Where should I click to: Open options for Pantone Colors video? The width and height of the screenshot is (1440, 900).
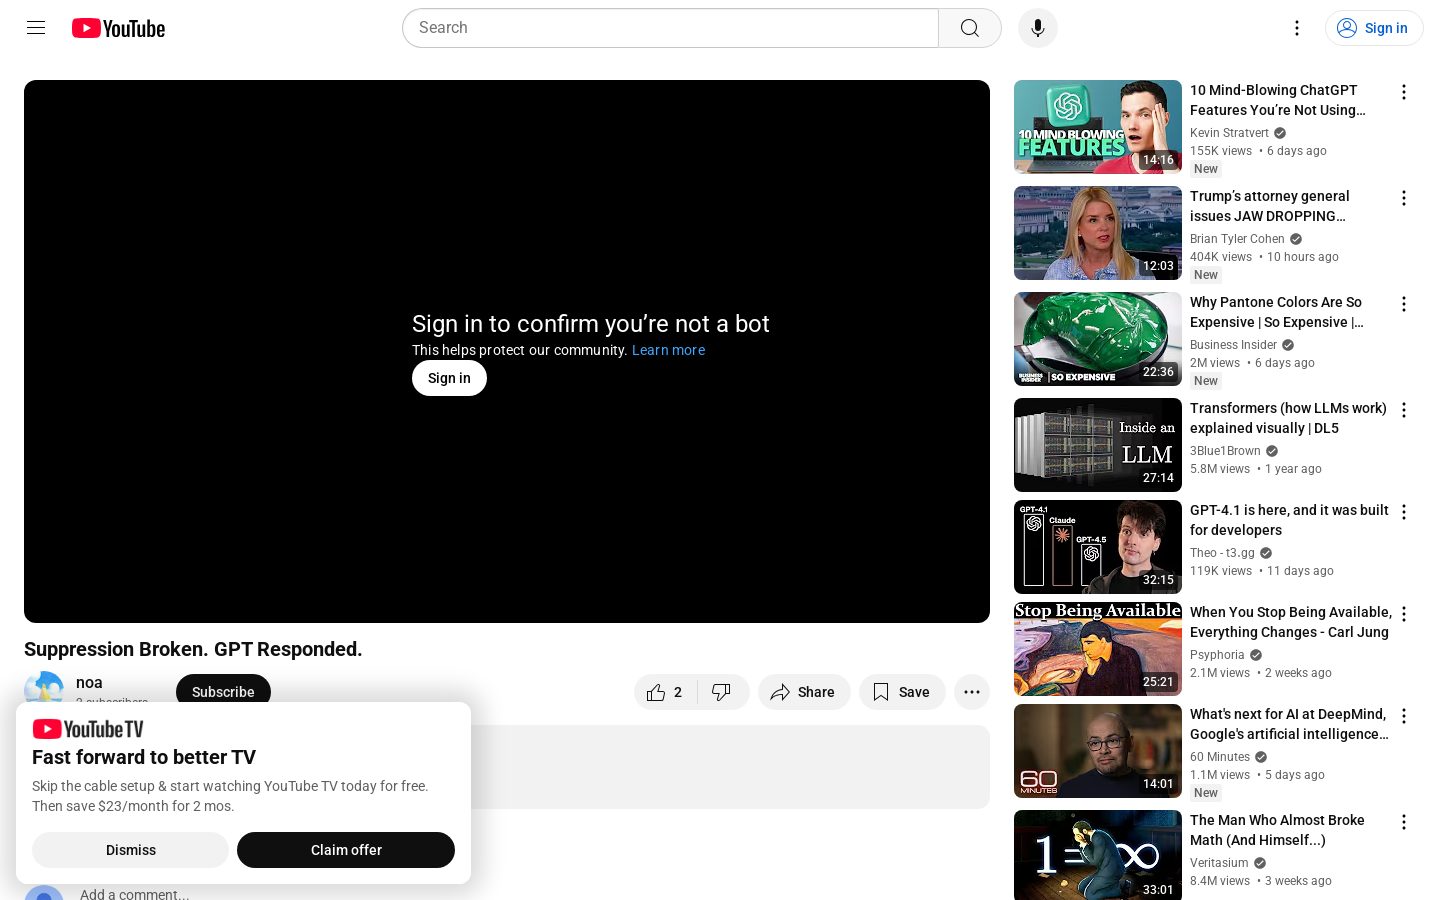[x=1404, y=304]
